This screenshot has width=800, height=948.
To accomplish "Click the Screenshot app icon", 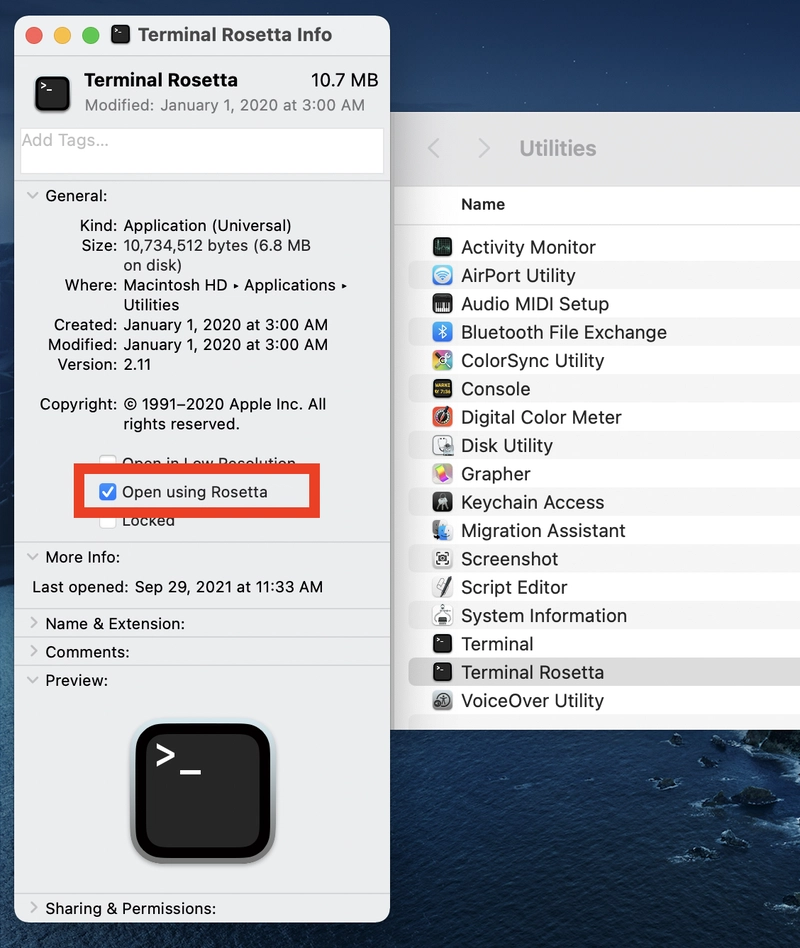I will click(442, 559).
